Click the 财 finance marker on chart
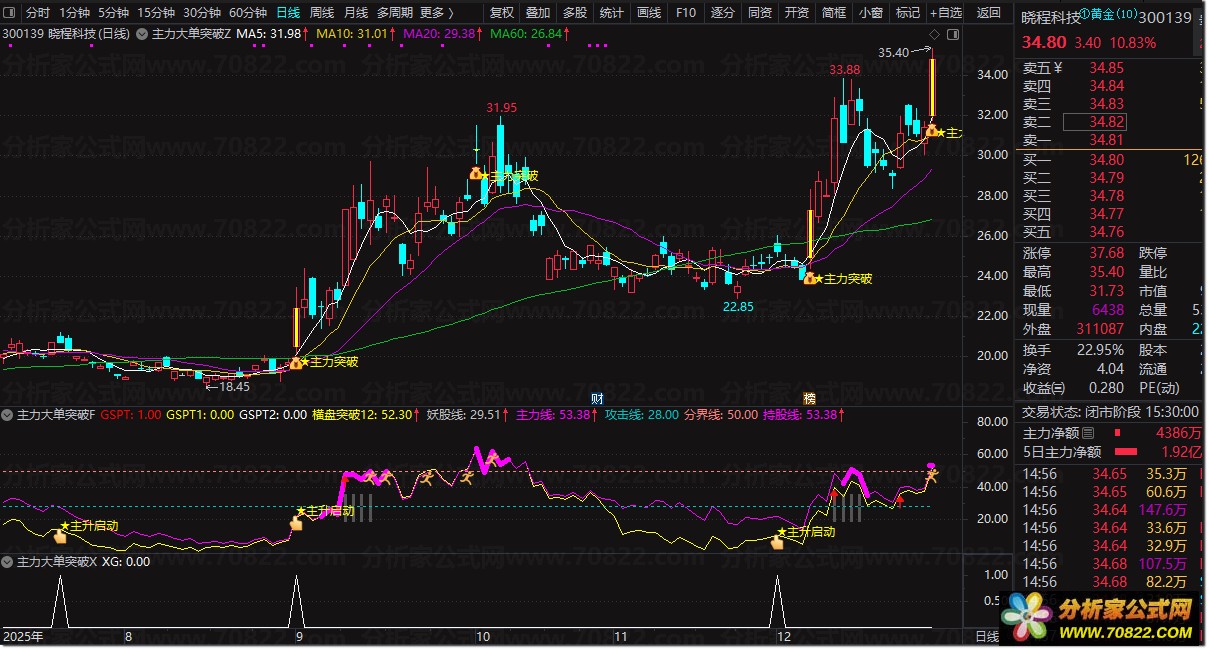The width and height of the screenshot is (1209, 649). click(597, 398)
